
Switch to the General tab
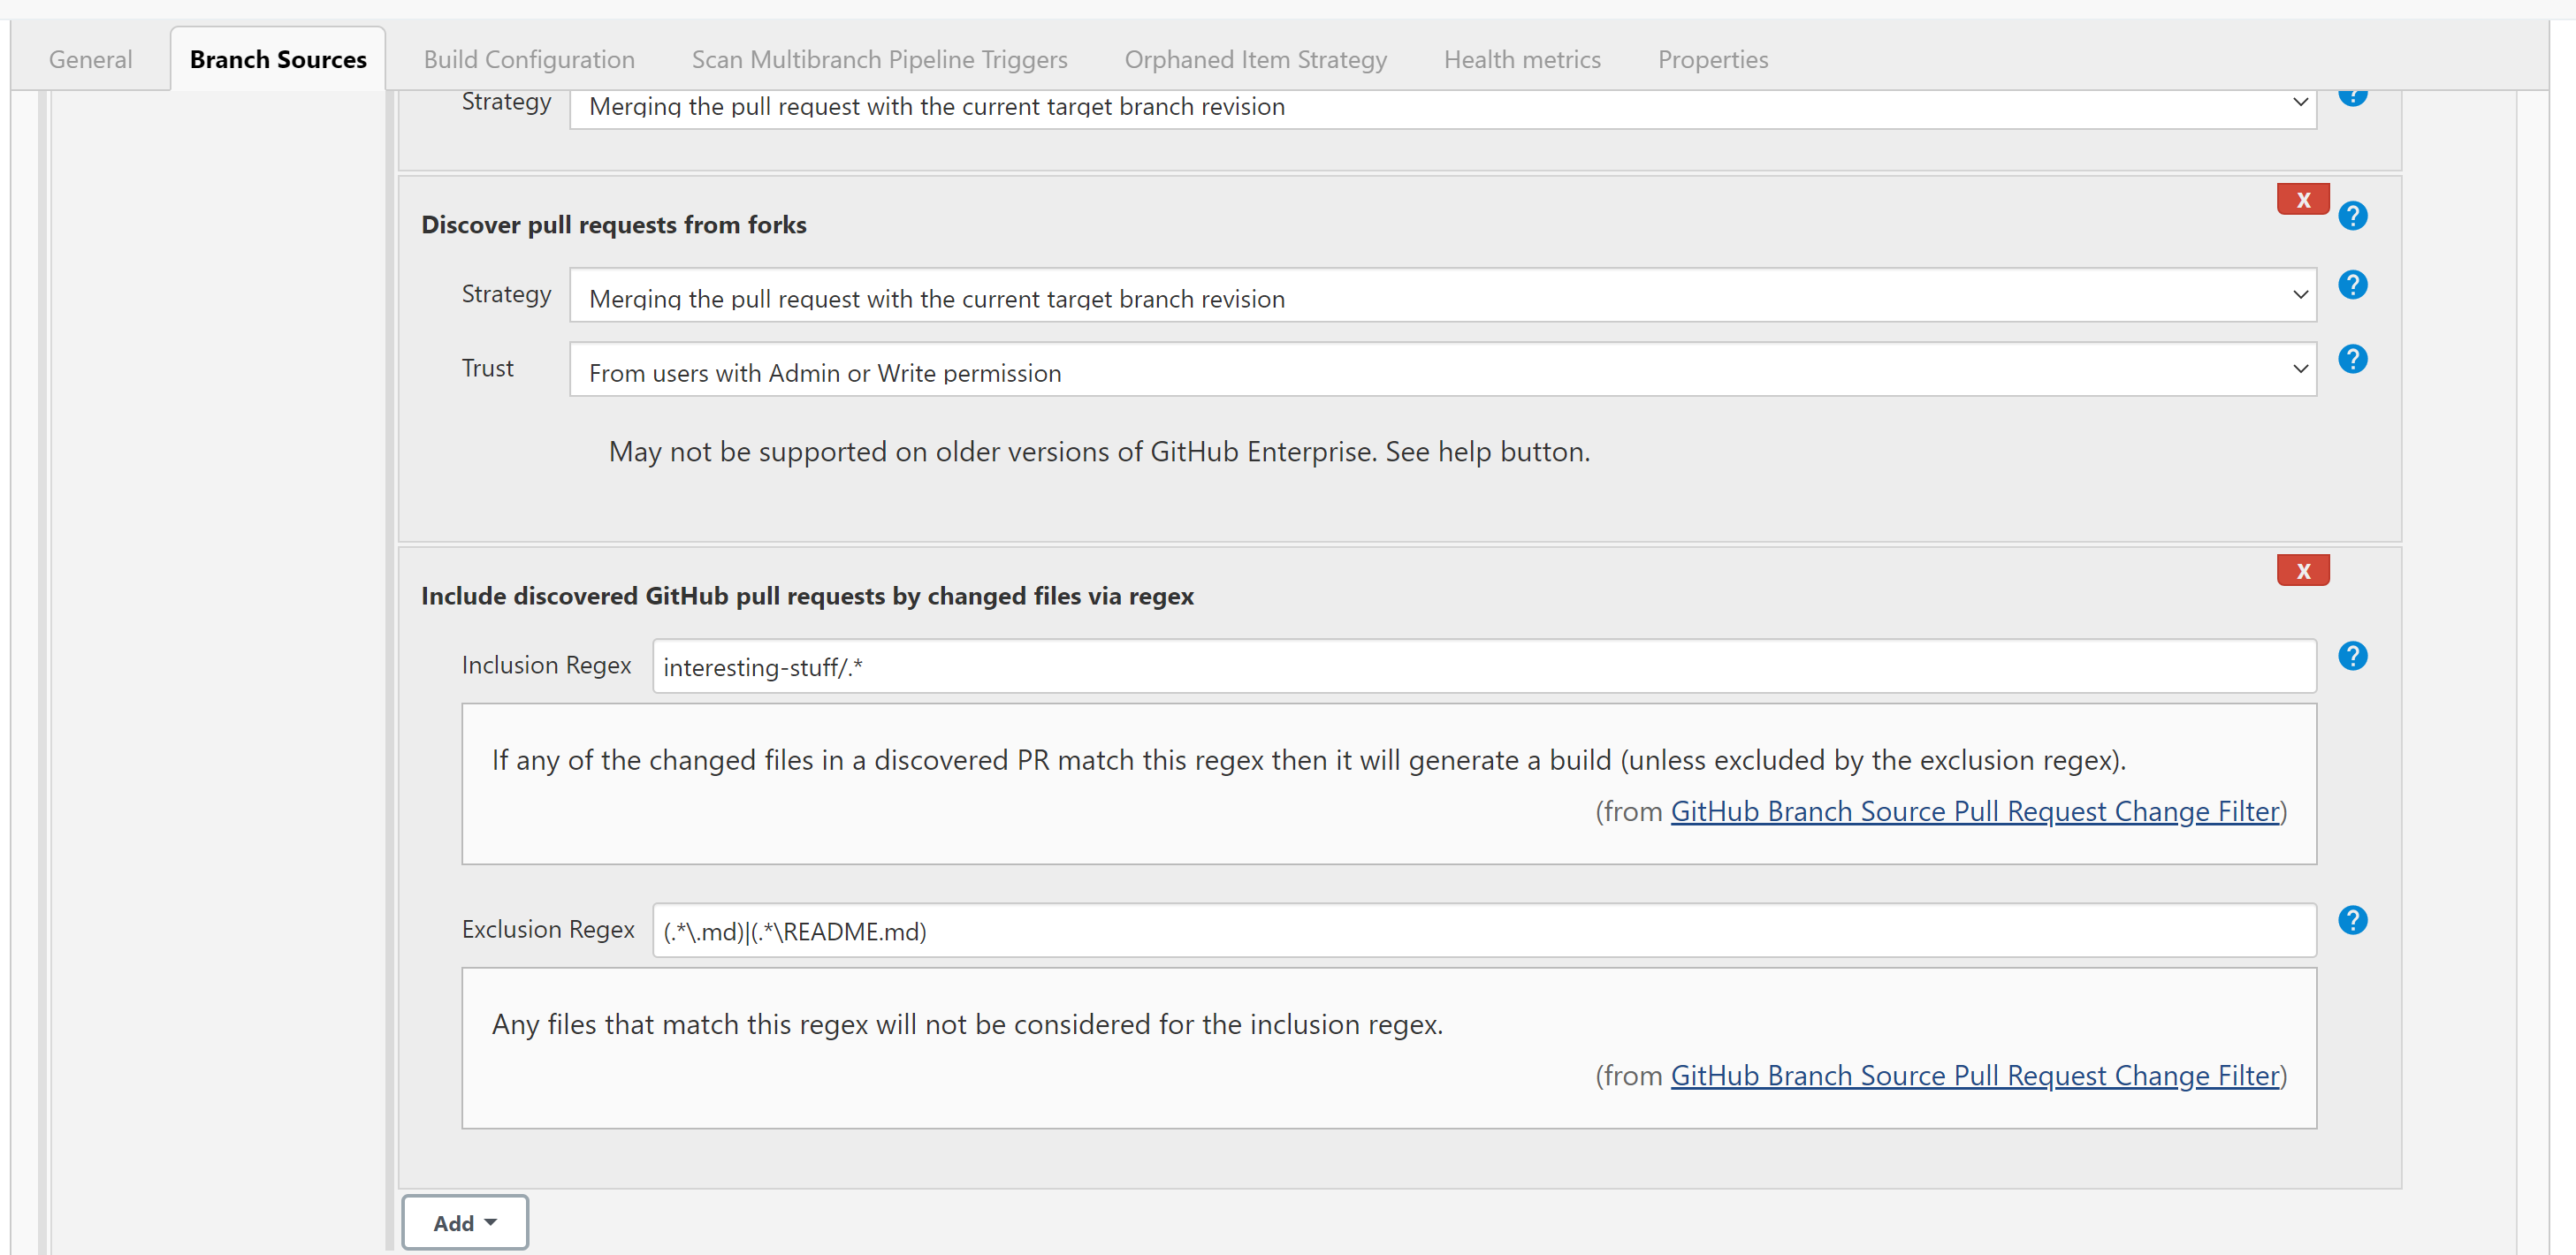click(x=92, y=57)
